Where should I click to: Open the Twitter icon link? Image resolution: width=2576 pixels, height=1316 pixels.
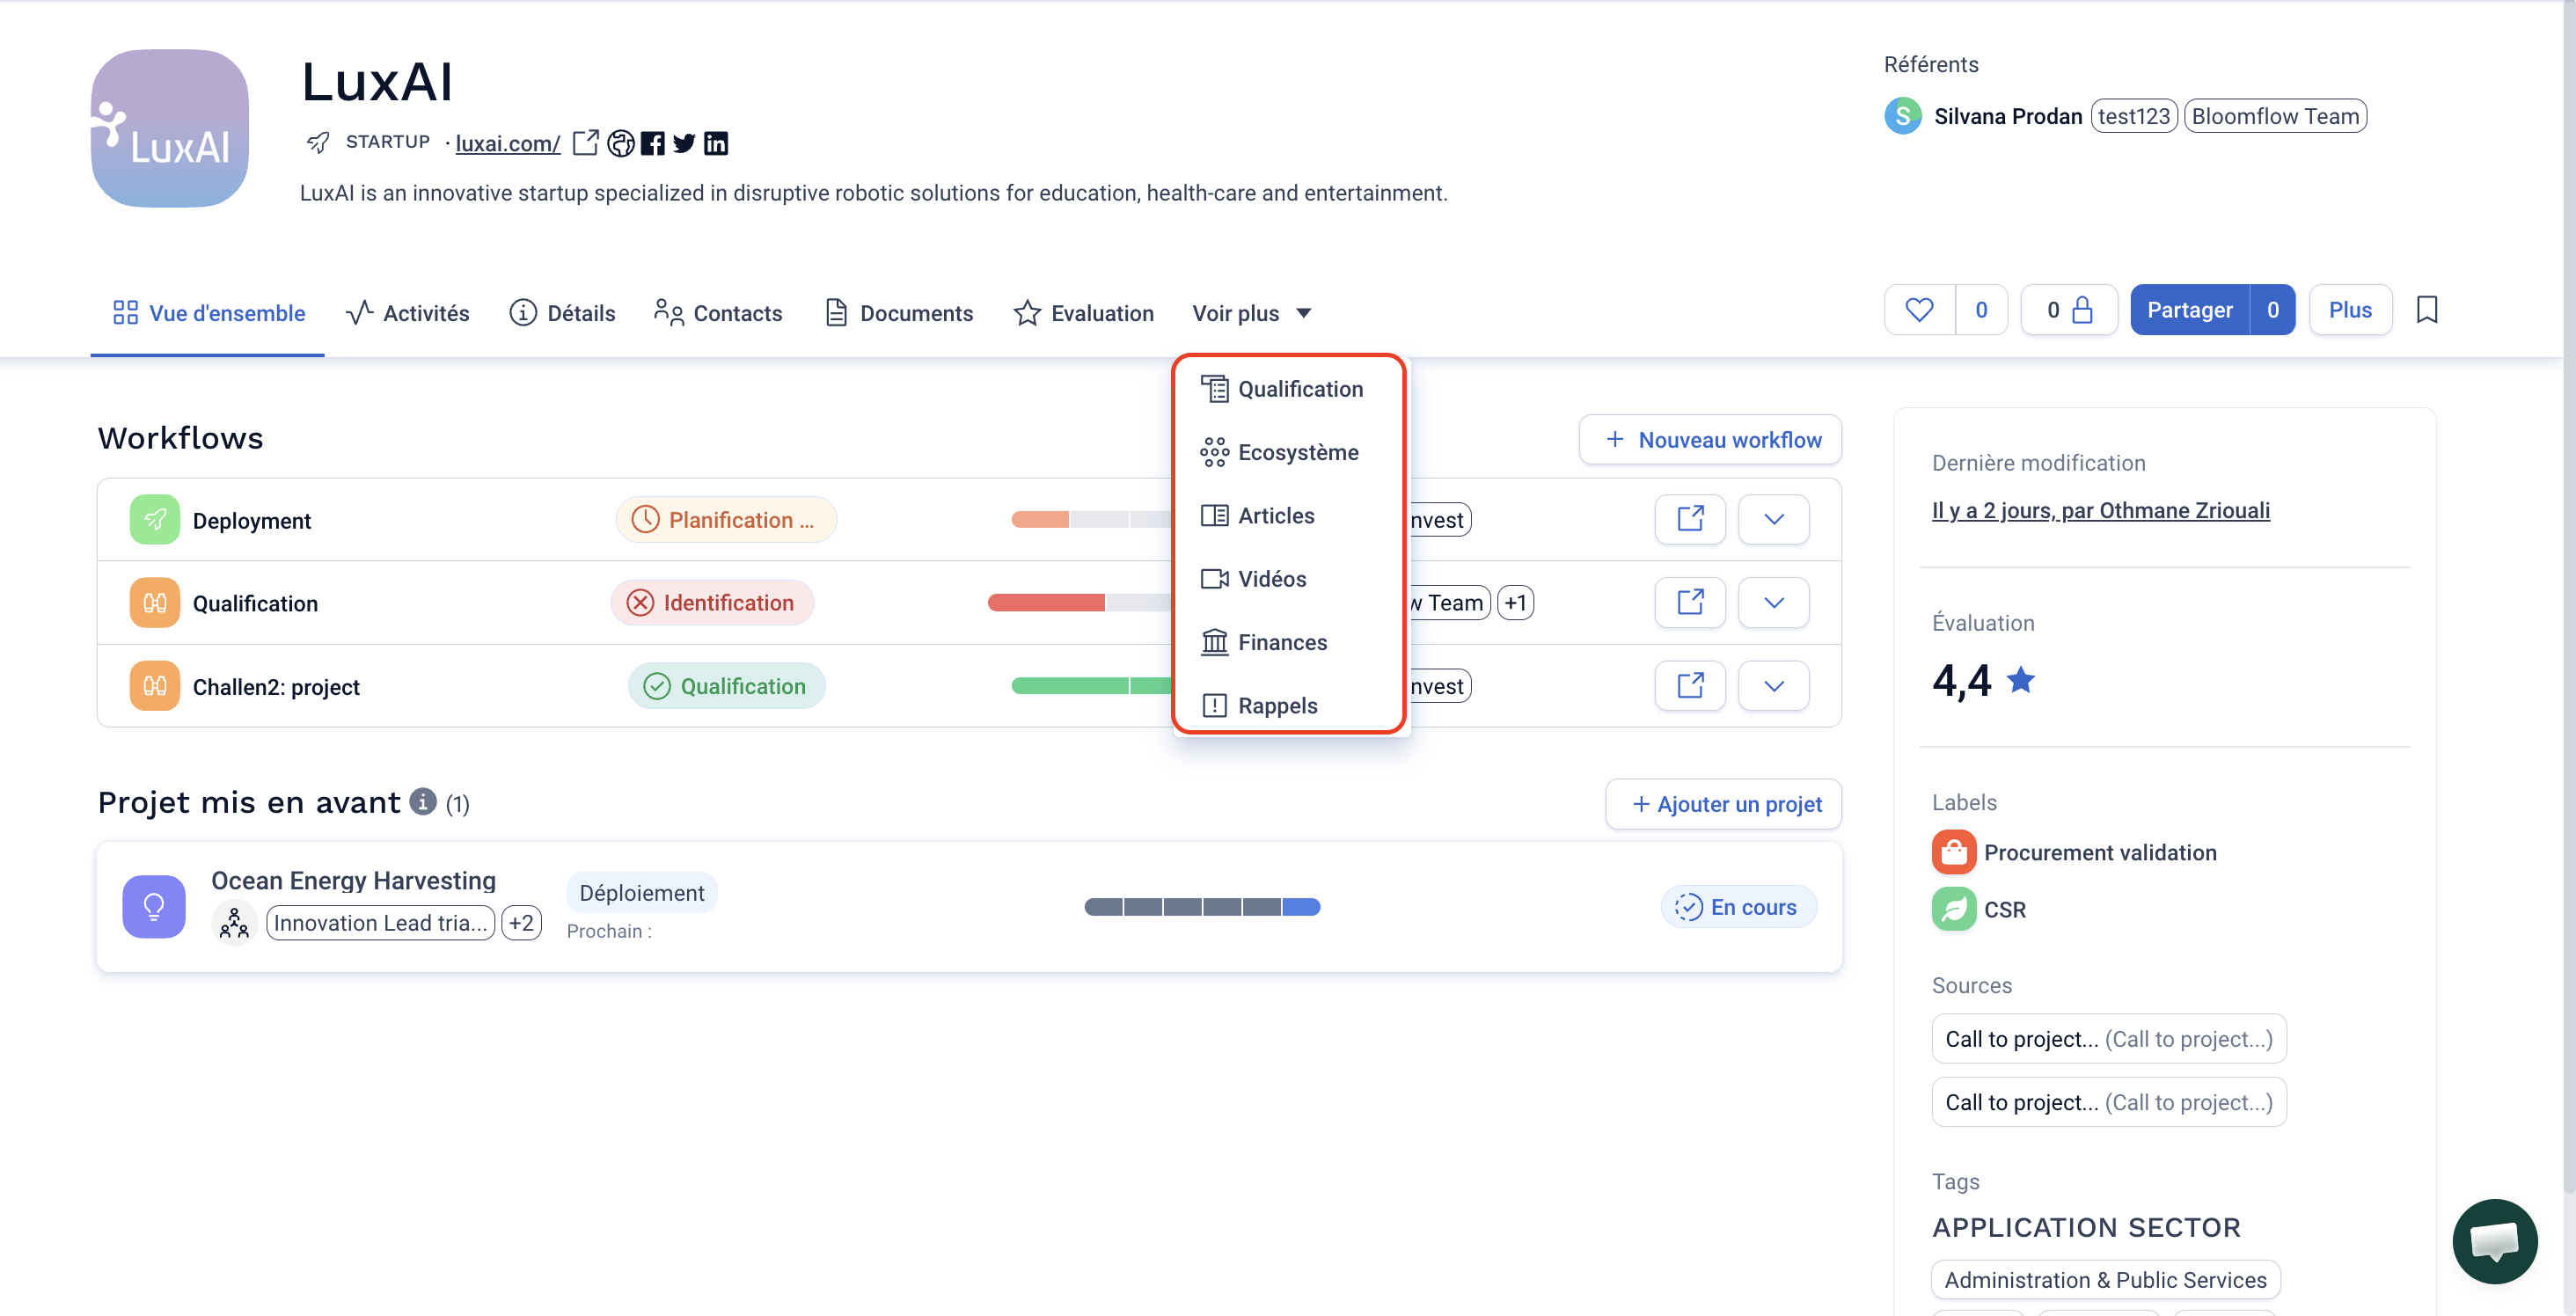point(684,144)
